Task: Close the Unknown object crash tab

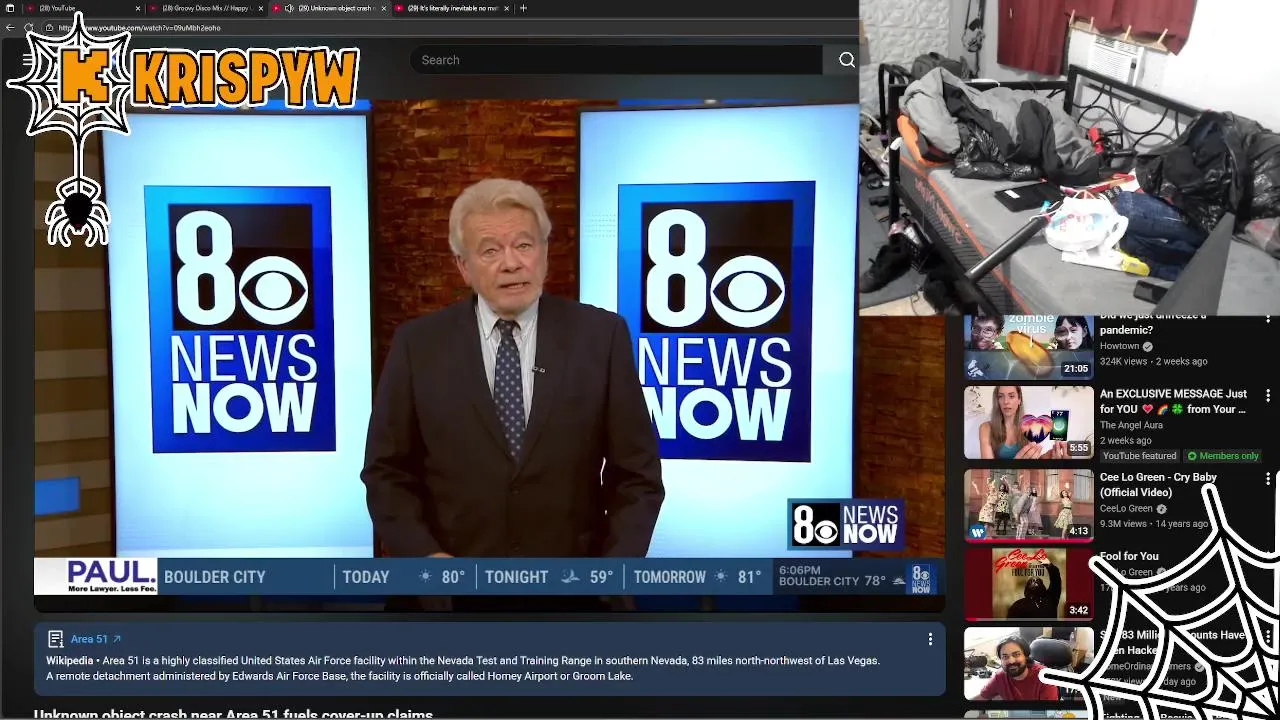Action: click(384, 8)
